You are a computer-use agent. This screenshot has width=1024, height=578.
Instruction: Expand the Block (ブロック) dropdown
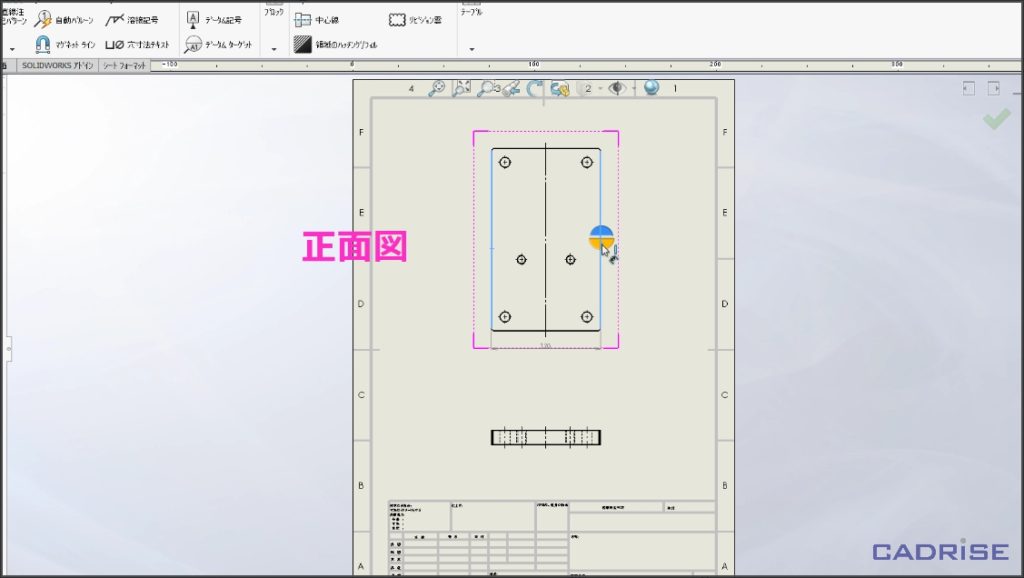pyautogui.click(x=273, y=48)
